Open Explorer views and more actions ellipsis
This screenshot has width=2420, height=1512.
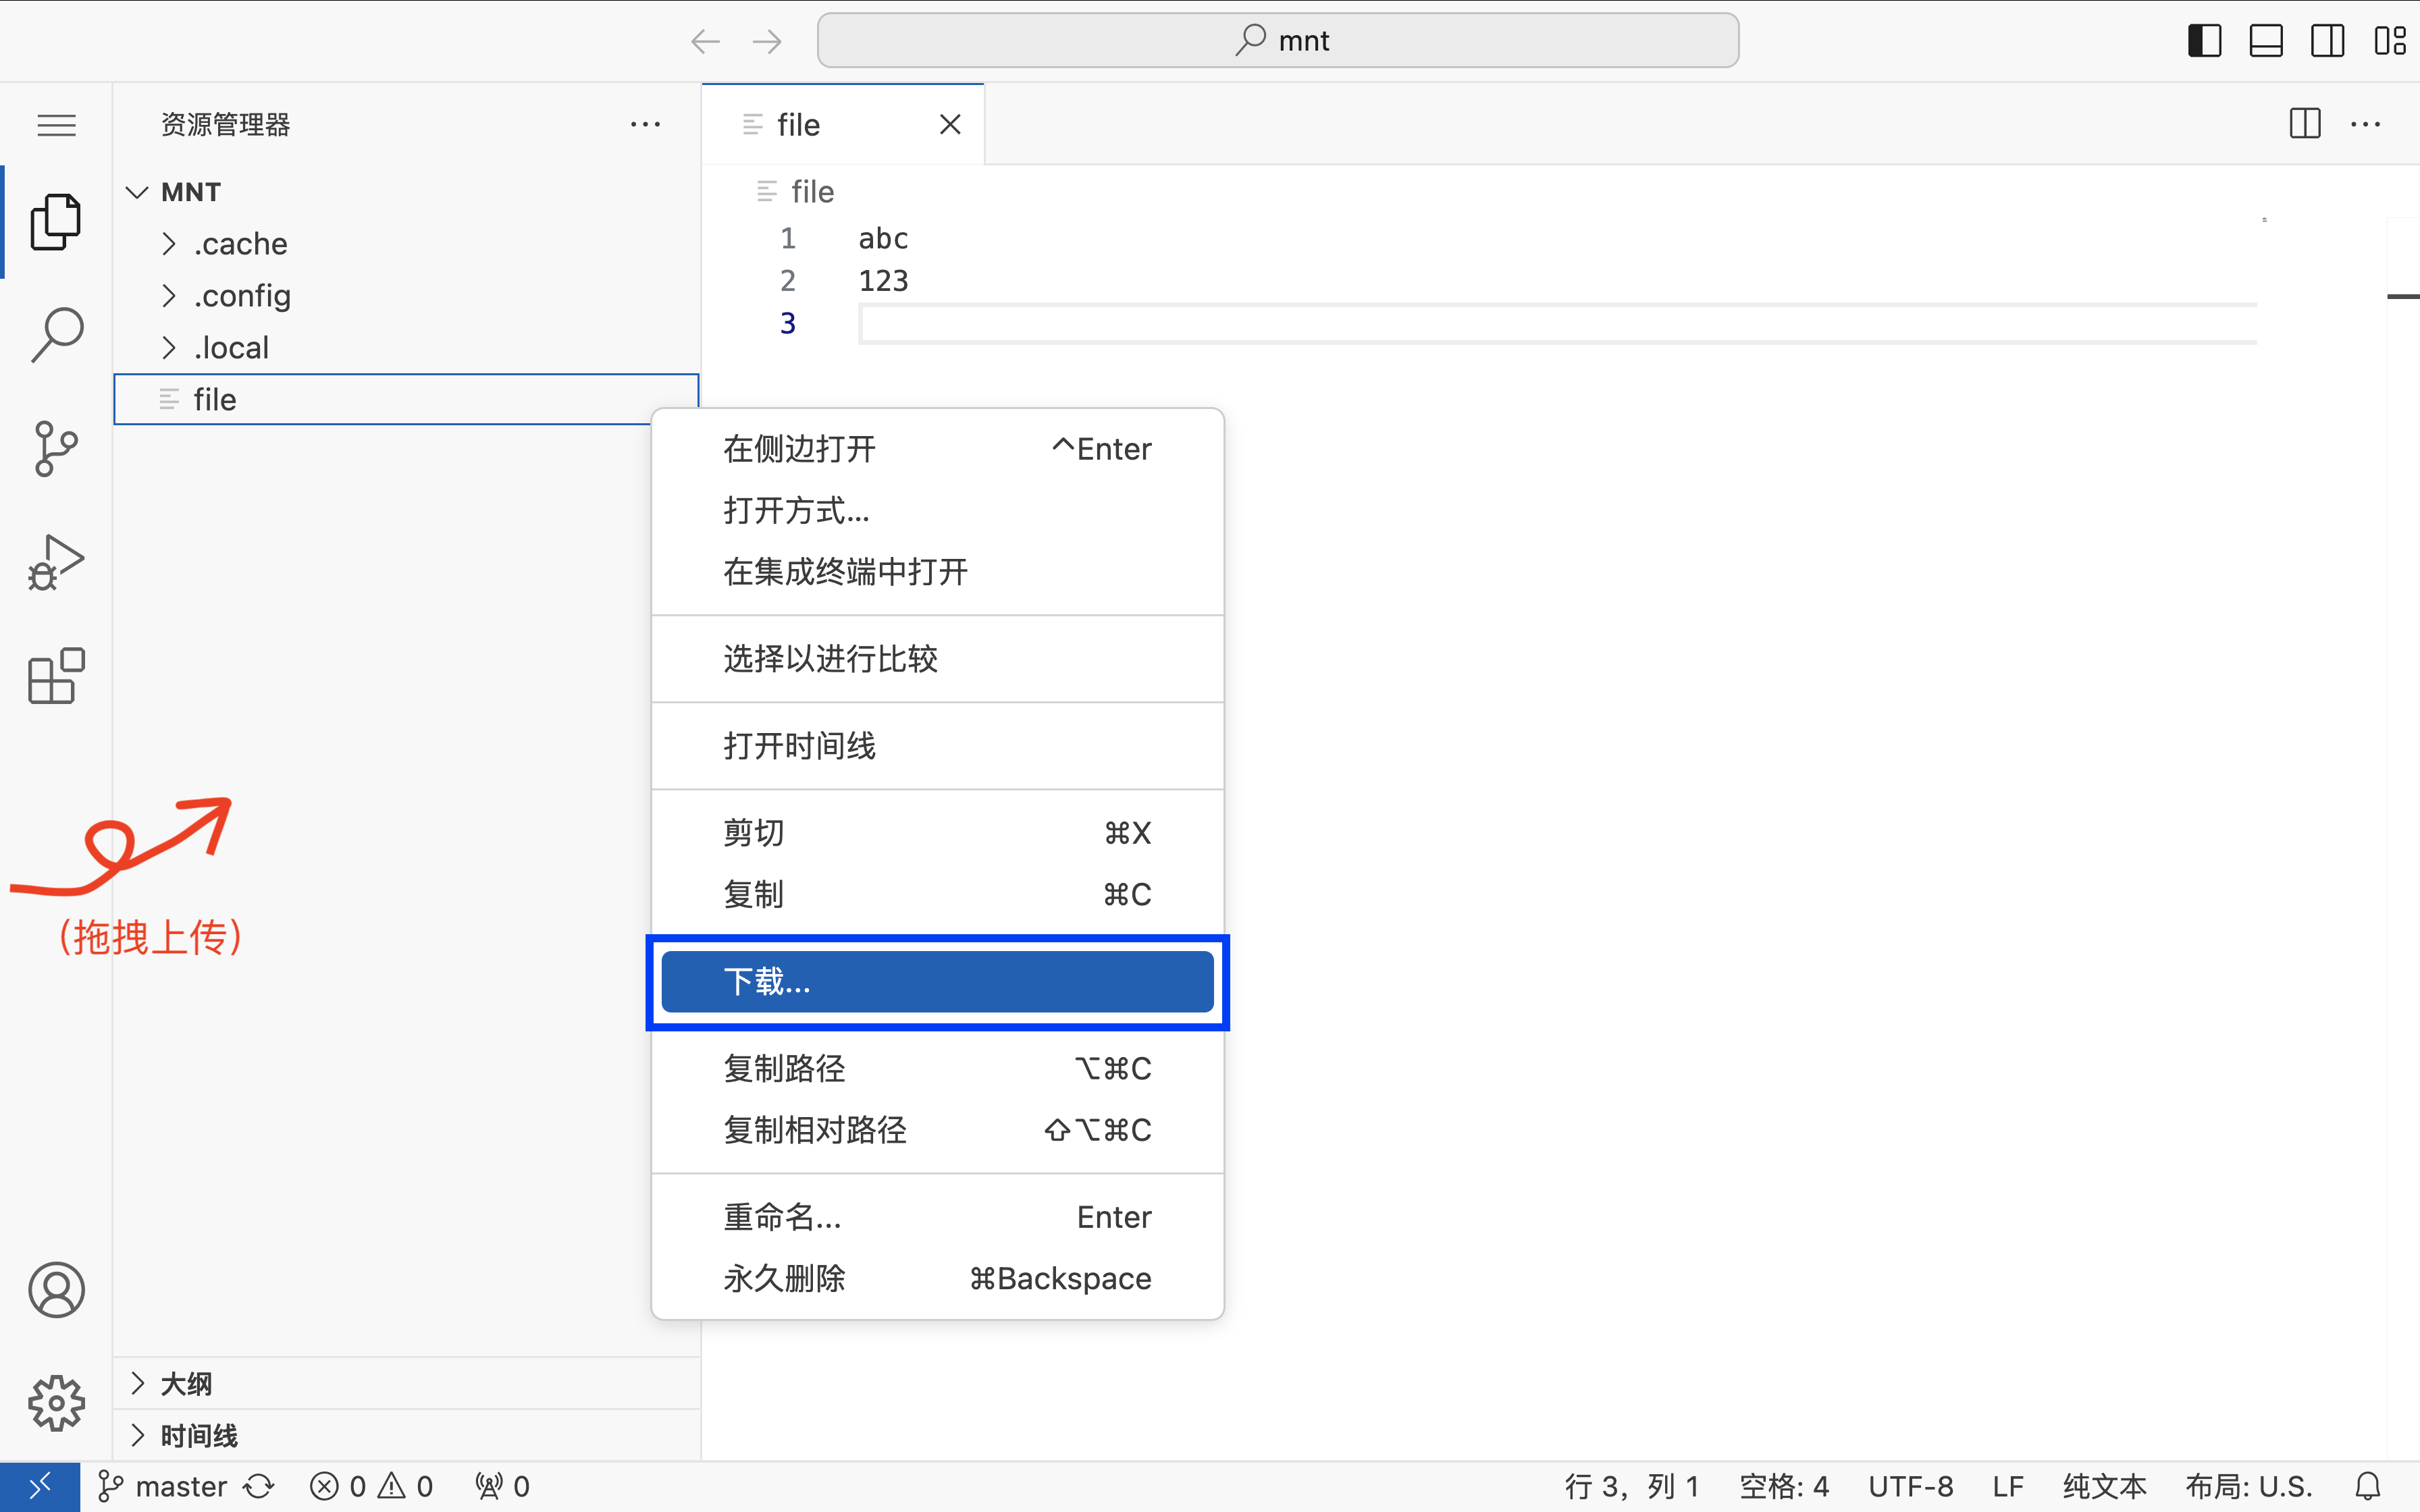645,125
